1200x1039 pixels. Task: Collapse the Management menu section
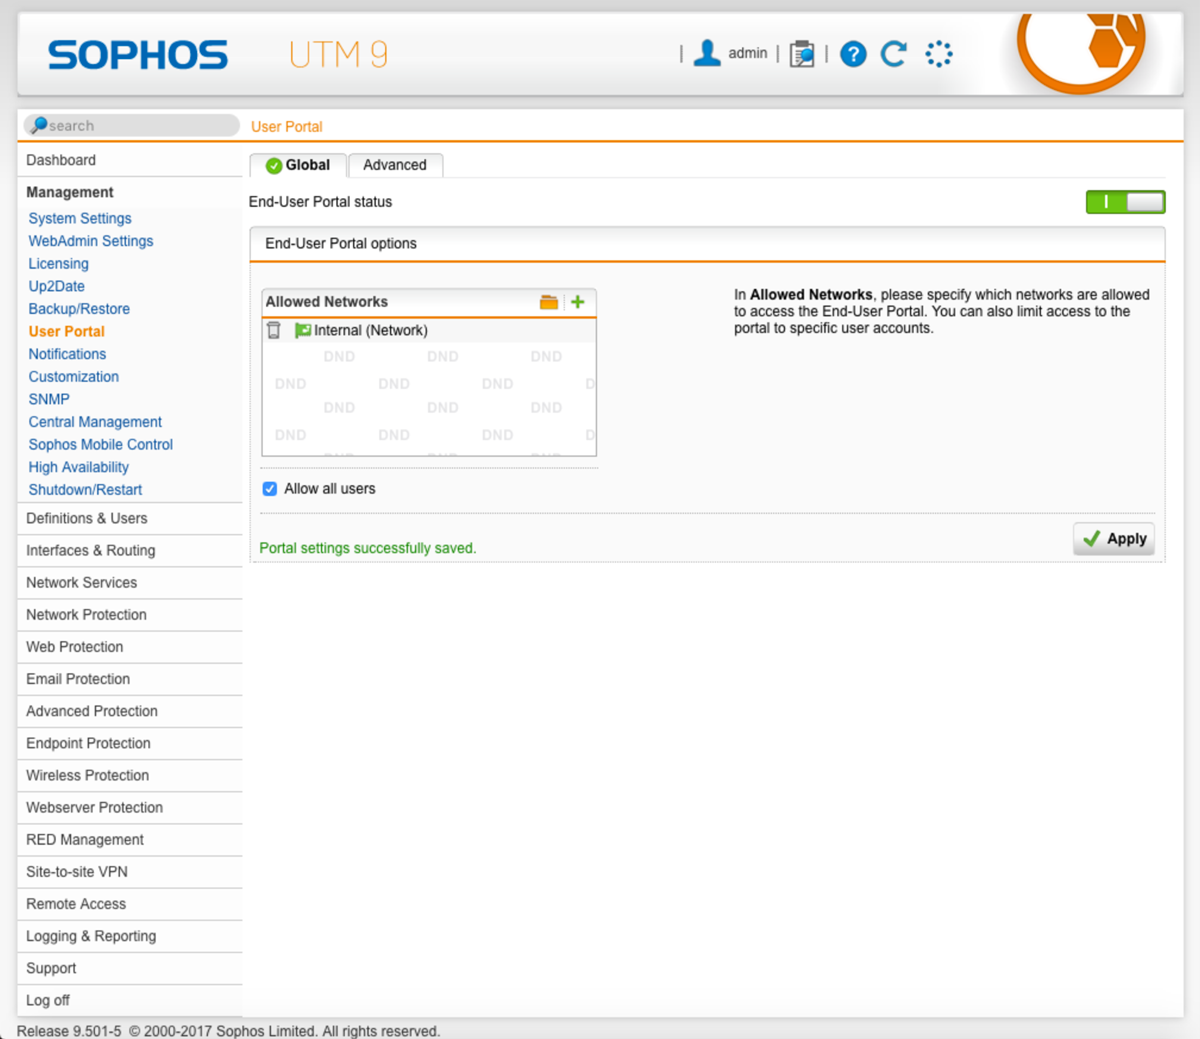(x=130, y=192)
